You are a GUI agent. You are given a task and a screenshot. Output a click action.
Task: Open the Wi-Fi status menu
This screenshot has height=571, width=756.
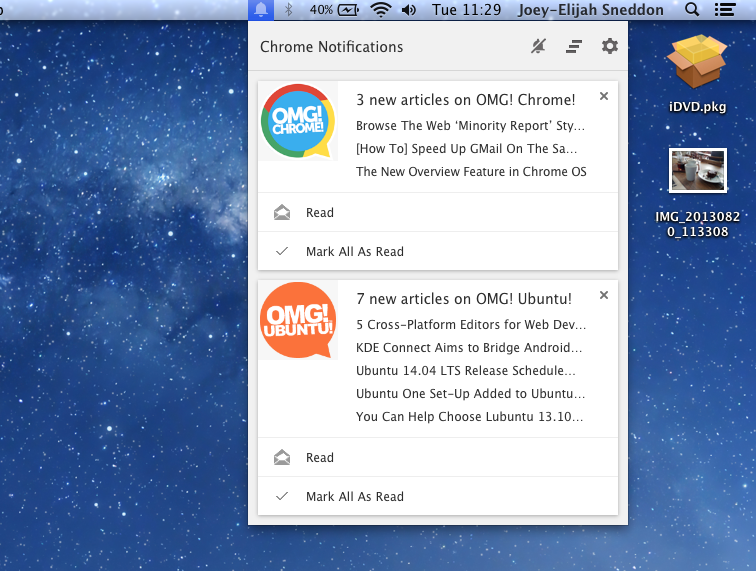(380, 10)
